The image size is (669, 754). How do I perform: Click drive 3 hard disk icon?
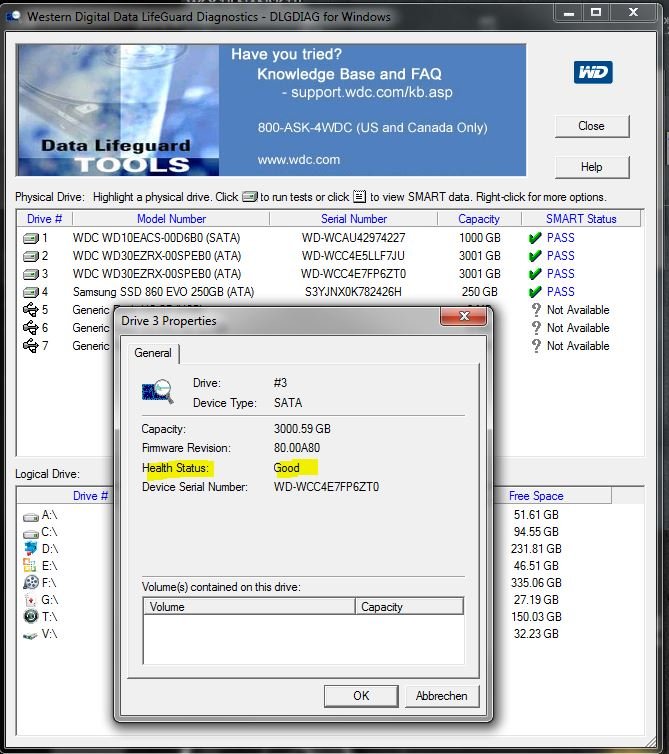pos(31,274)
